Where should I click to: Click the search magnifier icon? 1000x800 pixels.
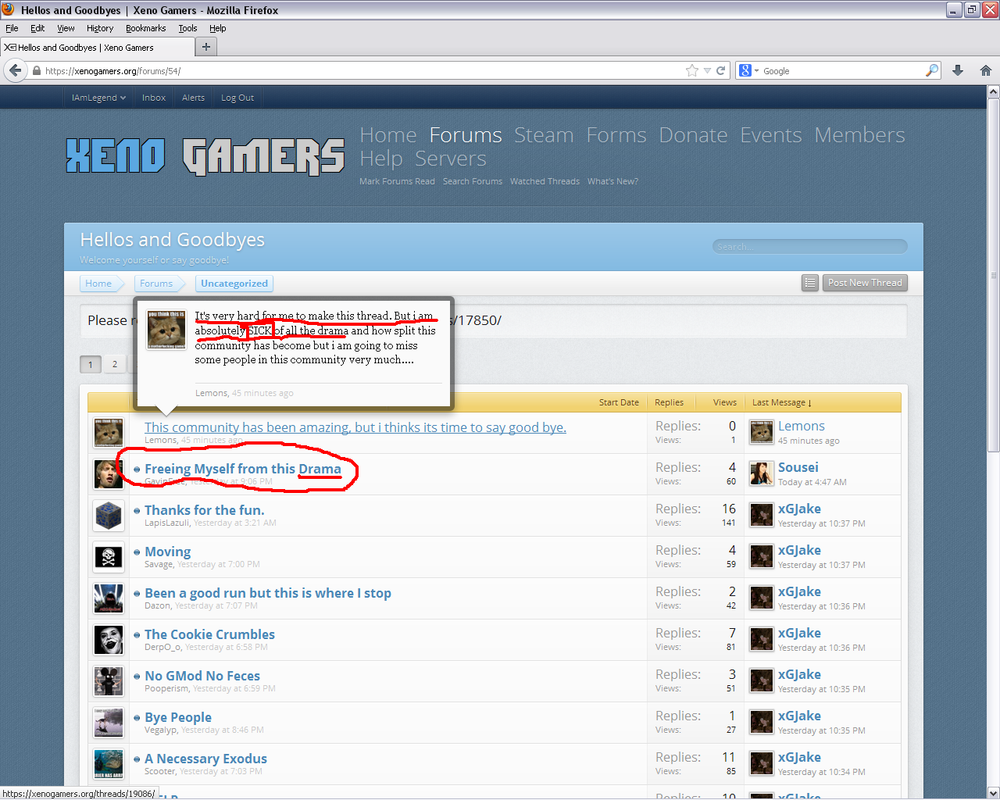(932, 70)
